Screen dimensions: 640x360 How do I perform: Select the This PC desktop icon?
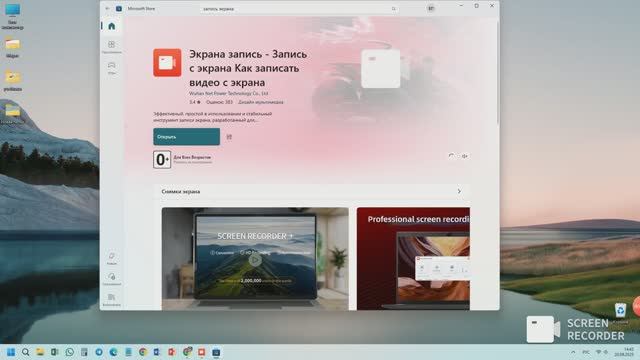12,16
